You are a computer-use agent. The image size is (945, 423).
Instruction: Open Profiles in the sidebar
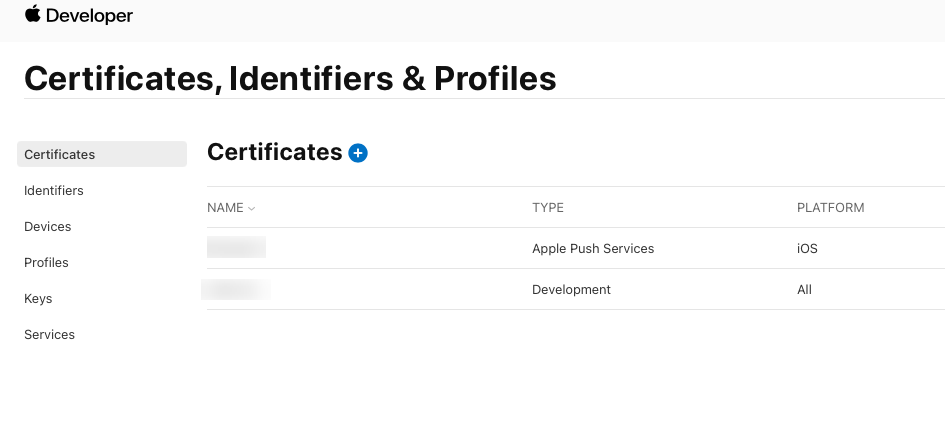46,263
